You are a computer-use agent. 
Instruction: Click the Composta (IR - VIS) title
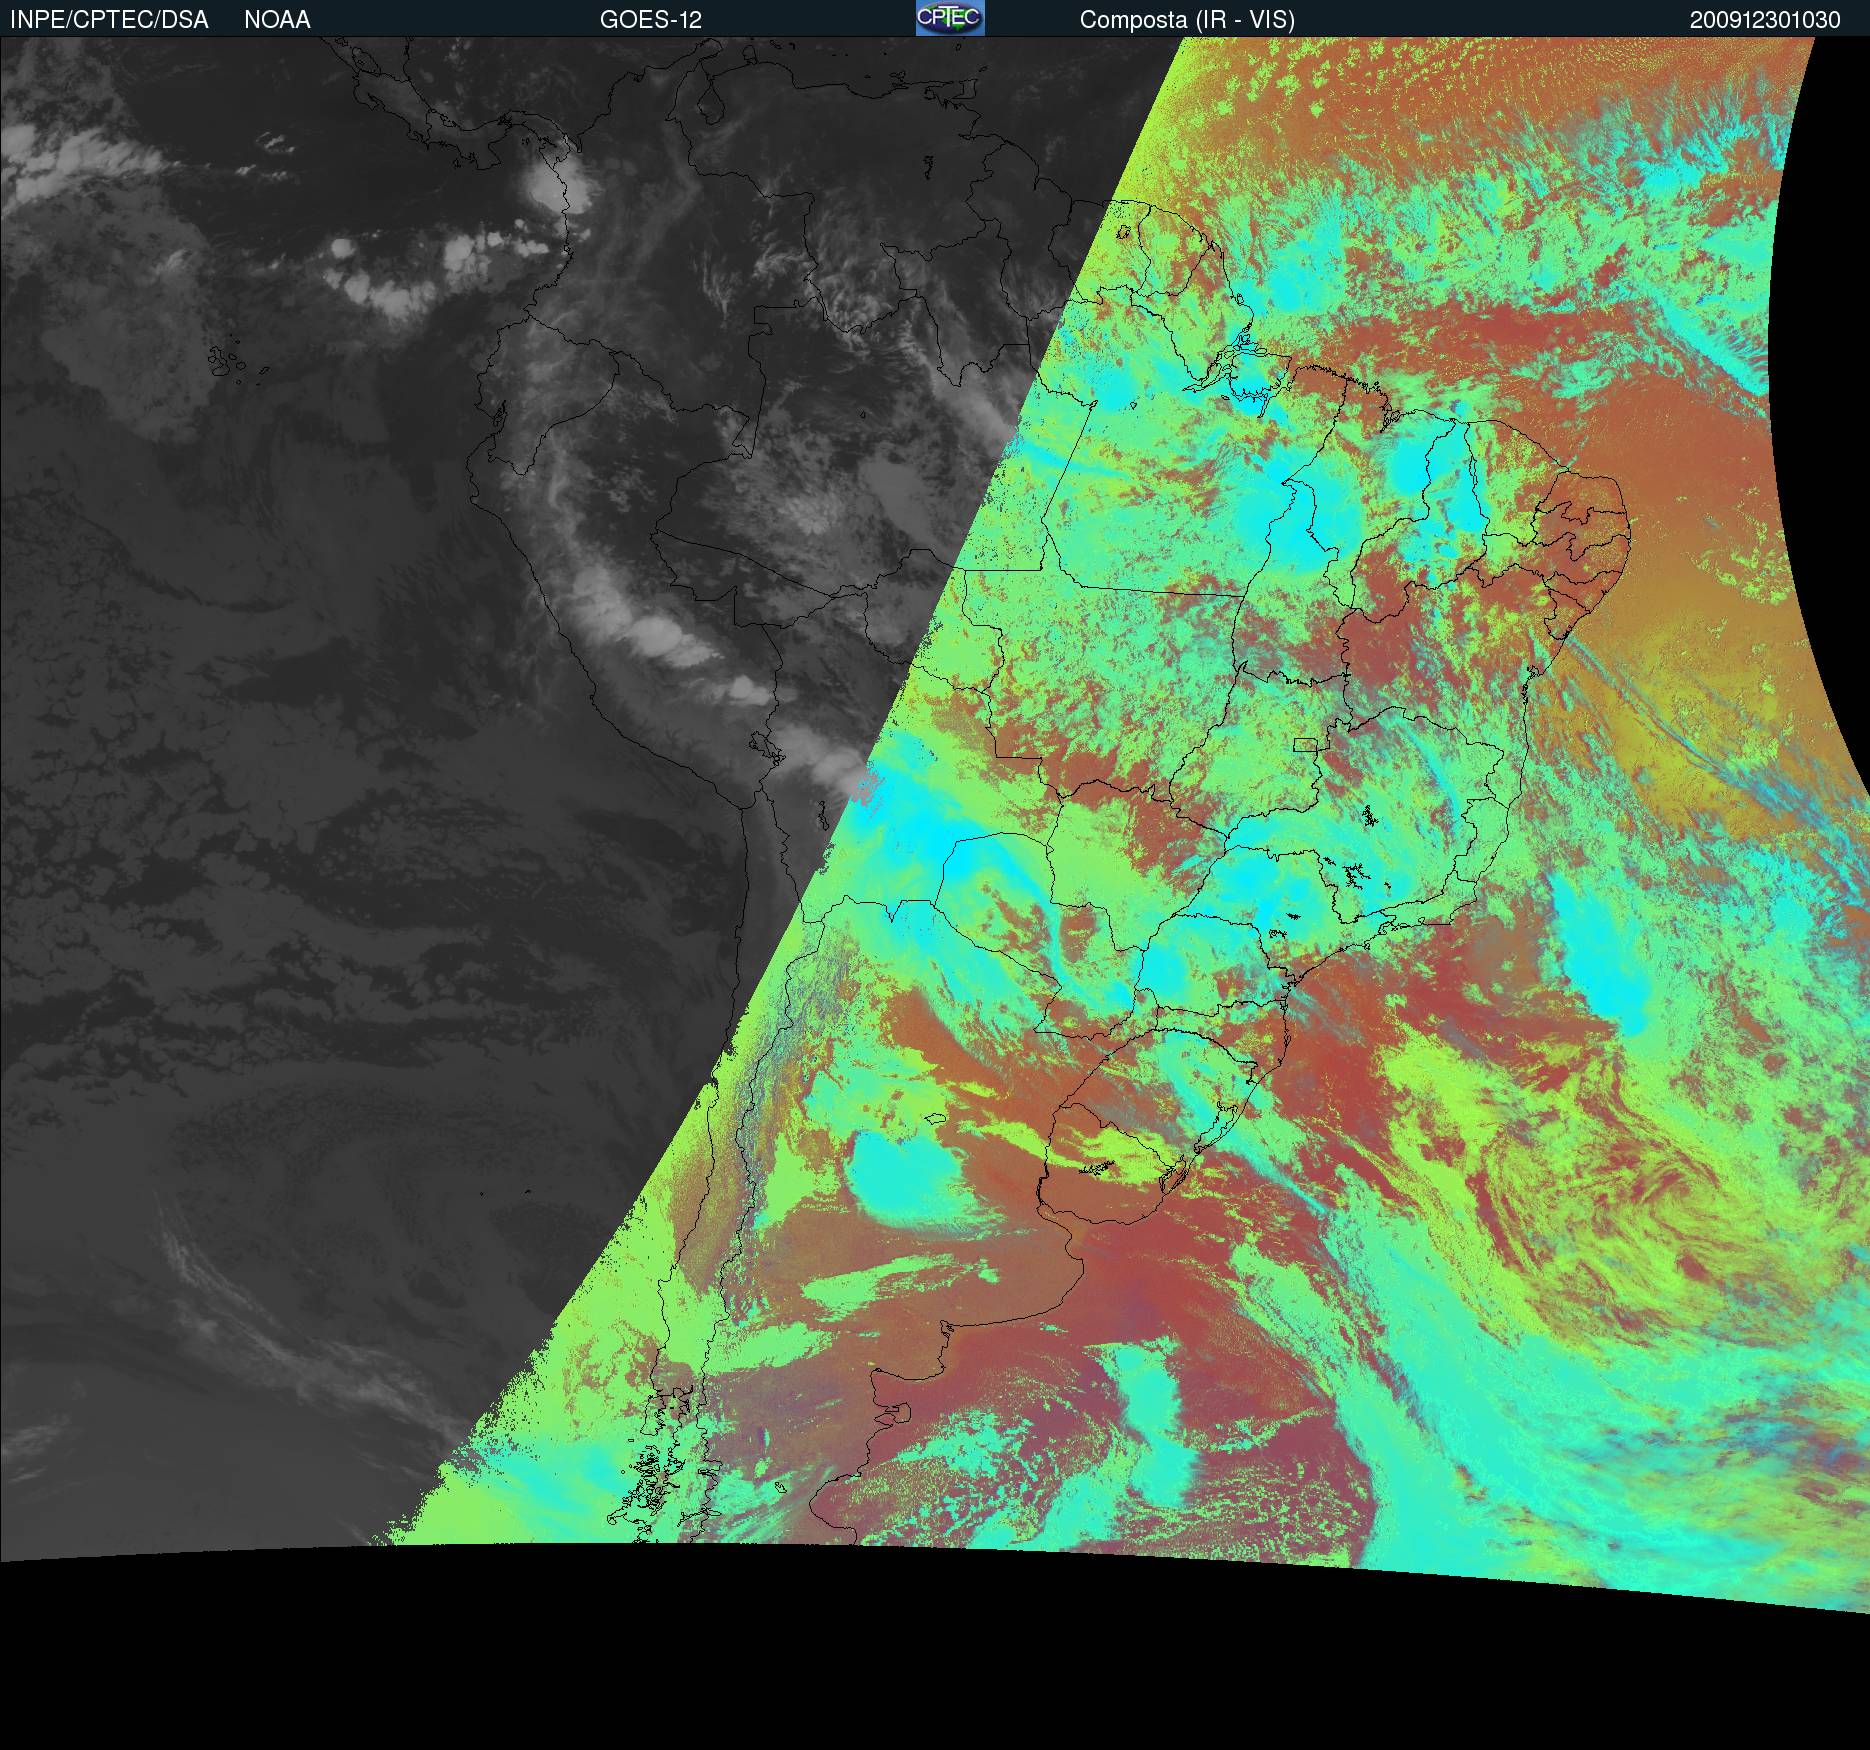point(1187,20)
